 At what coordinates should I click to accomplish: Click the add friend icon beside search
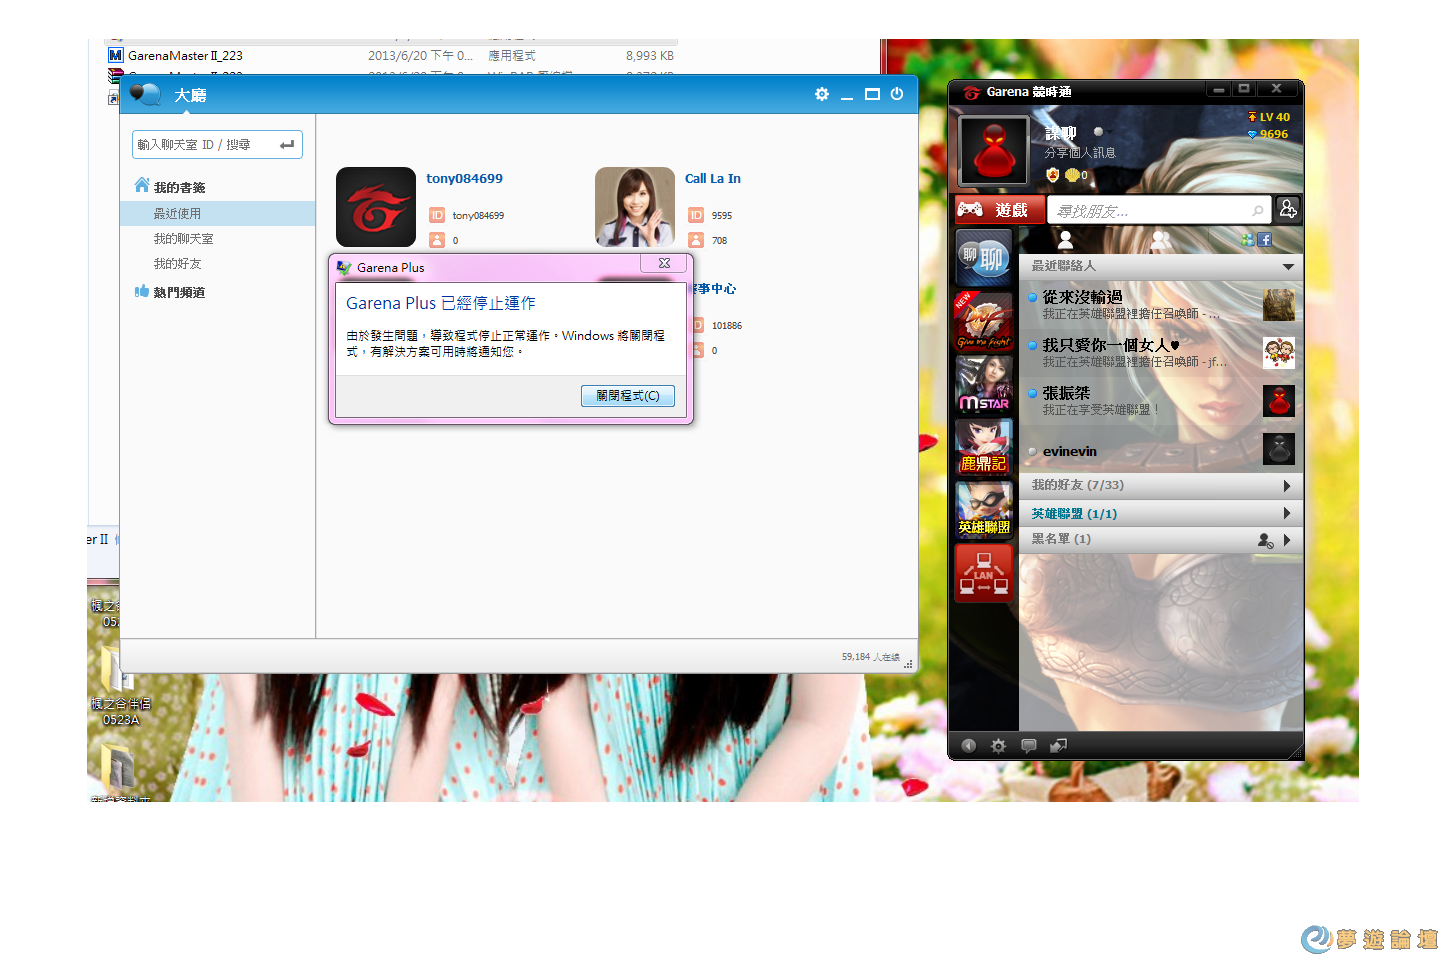pos(1288,209)
